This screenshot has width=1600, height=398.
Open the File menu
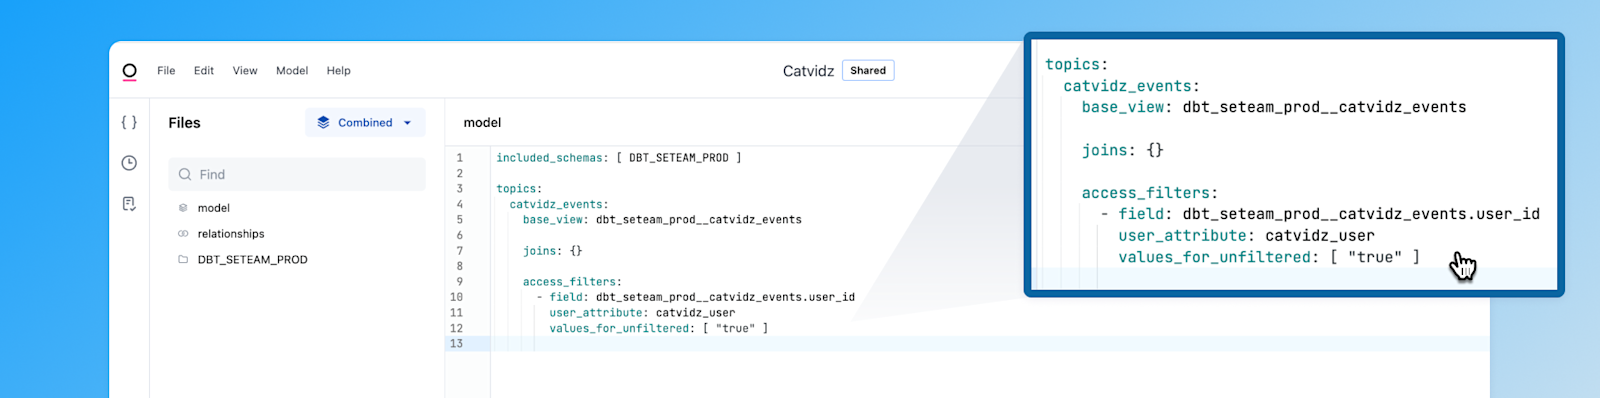click(x=166, y=71)
